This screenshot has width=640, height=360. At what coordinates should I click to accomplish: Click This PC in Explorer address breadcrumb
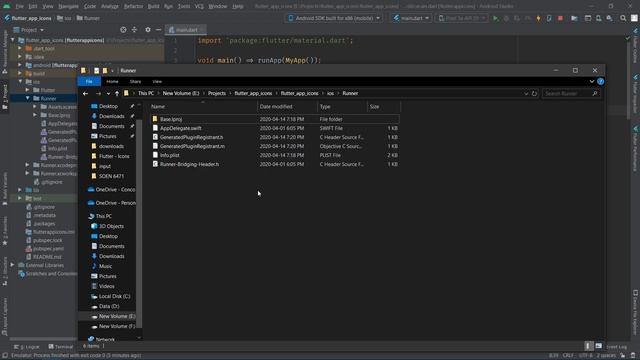pos(146,93)
